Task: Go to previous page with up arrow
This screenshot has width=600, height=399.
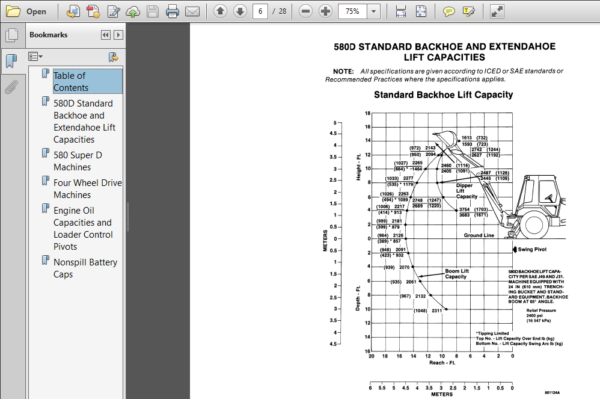Action: (220, 11)
